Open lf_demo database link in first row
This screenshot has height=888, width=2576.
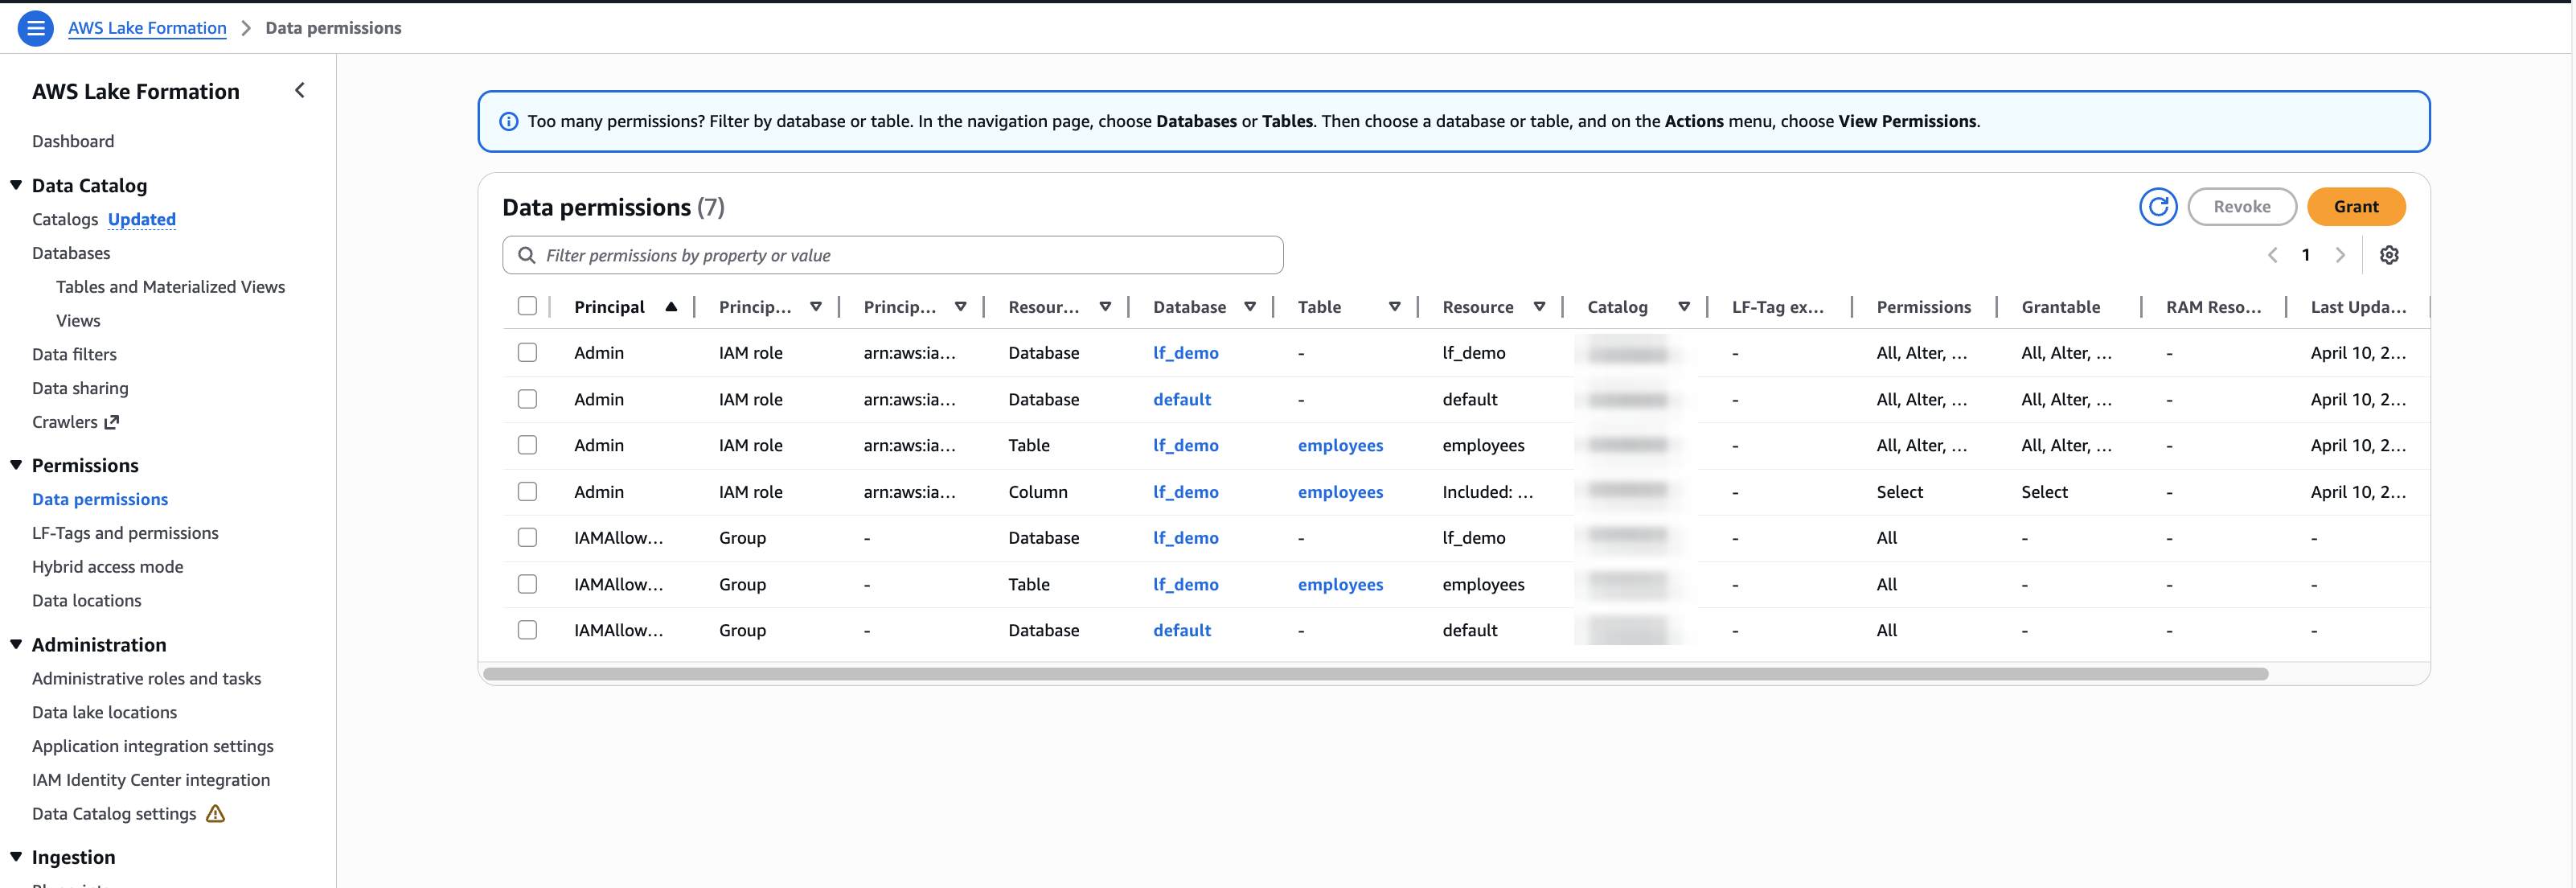pos(1185,353)
